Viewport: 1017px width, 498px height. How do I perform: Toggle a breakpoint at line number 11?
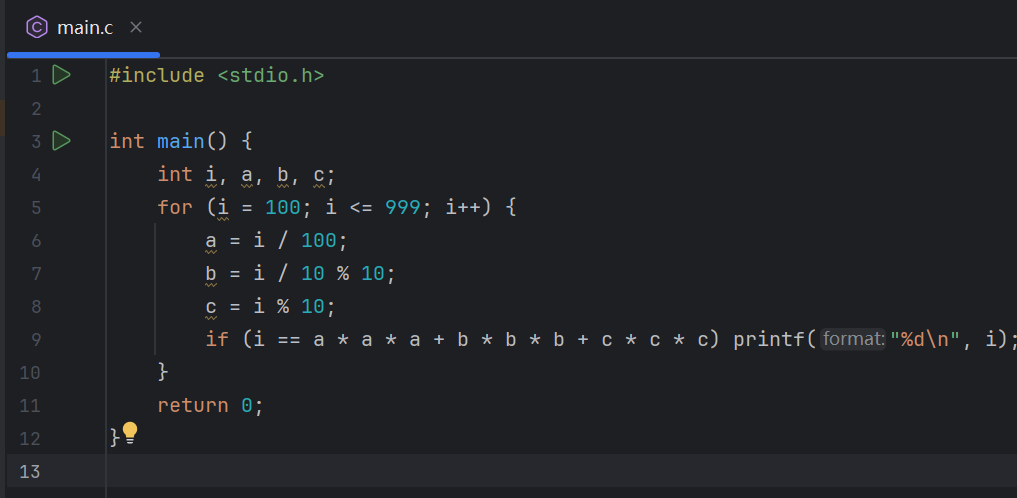[30, 405]
